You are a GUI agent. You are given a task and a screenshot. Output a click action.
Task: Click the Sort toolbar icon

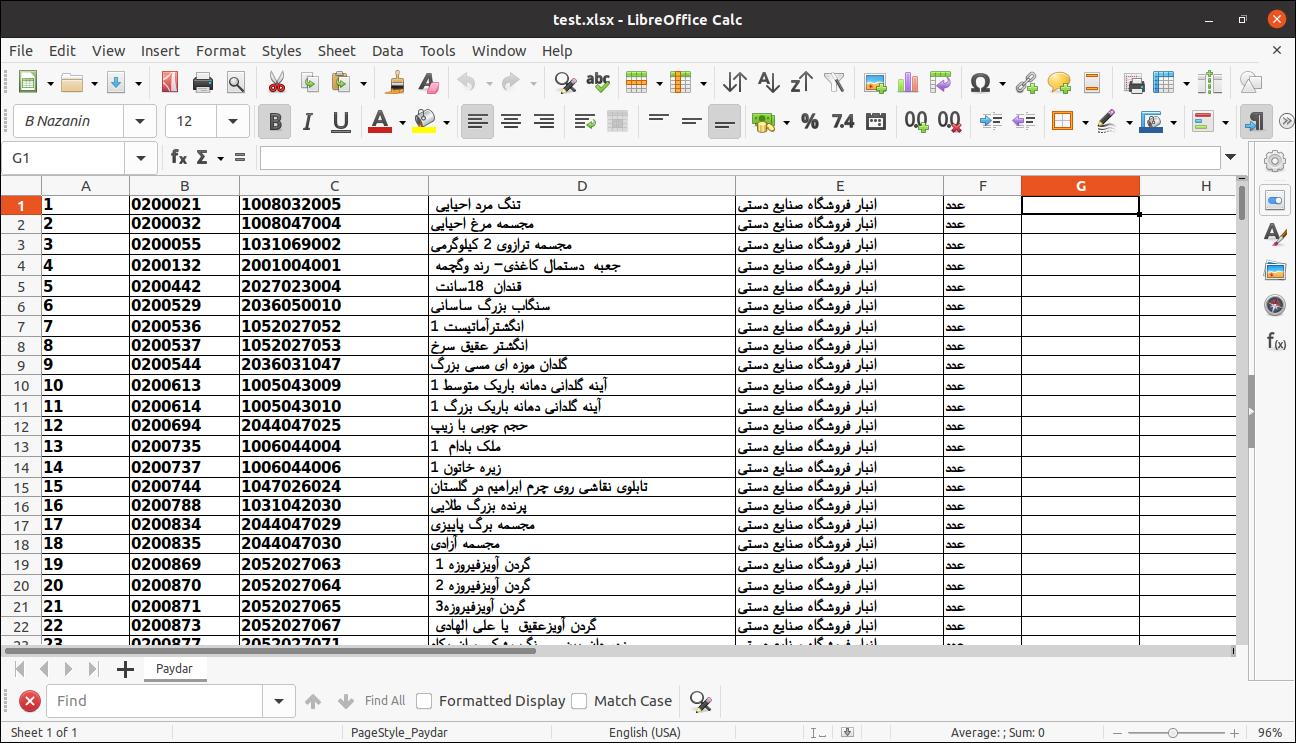click(735, 83)
